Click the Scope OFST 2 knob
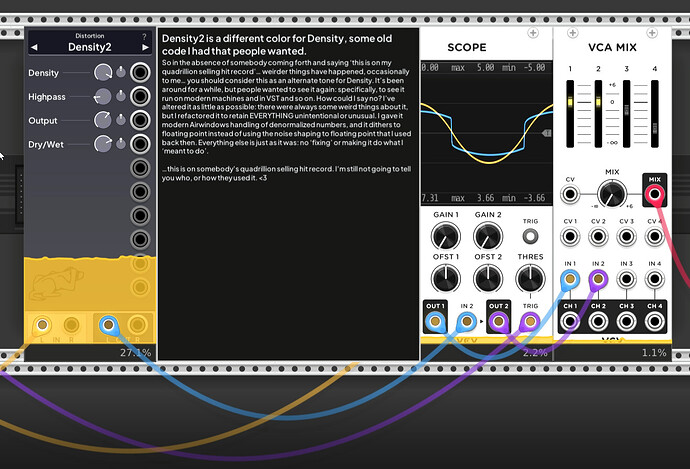Image resolution: width=690 pixels, height=469 pixels. pos(488,278)
